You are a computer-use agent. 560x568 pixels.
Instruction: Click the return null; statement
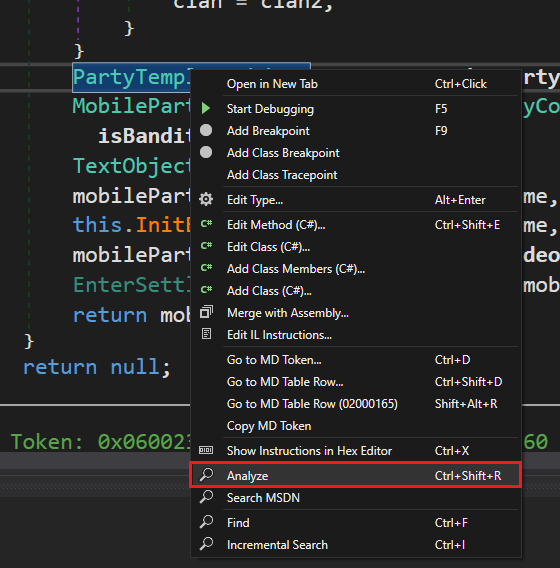[96, 367]
